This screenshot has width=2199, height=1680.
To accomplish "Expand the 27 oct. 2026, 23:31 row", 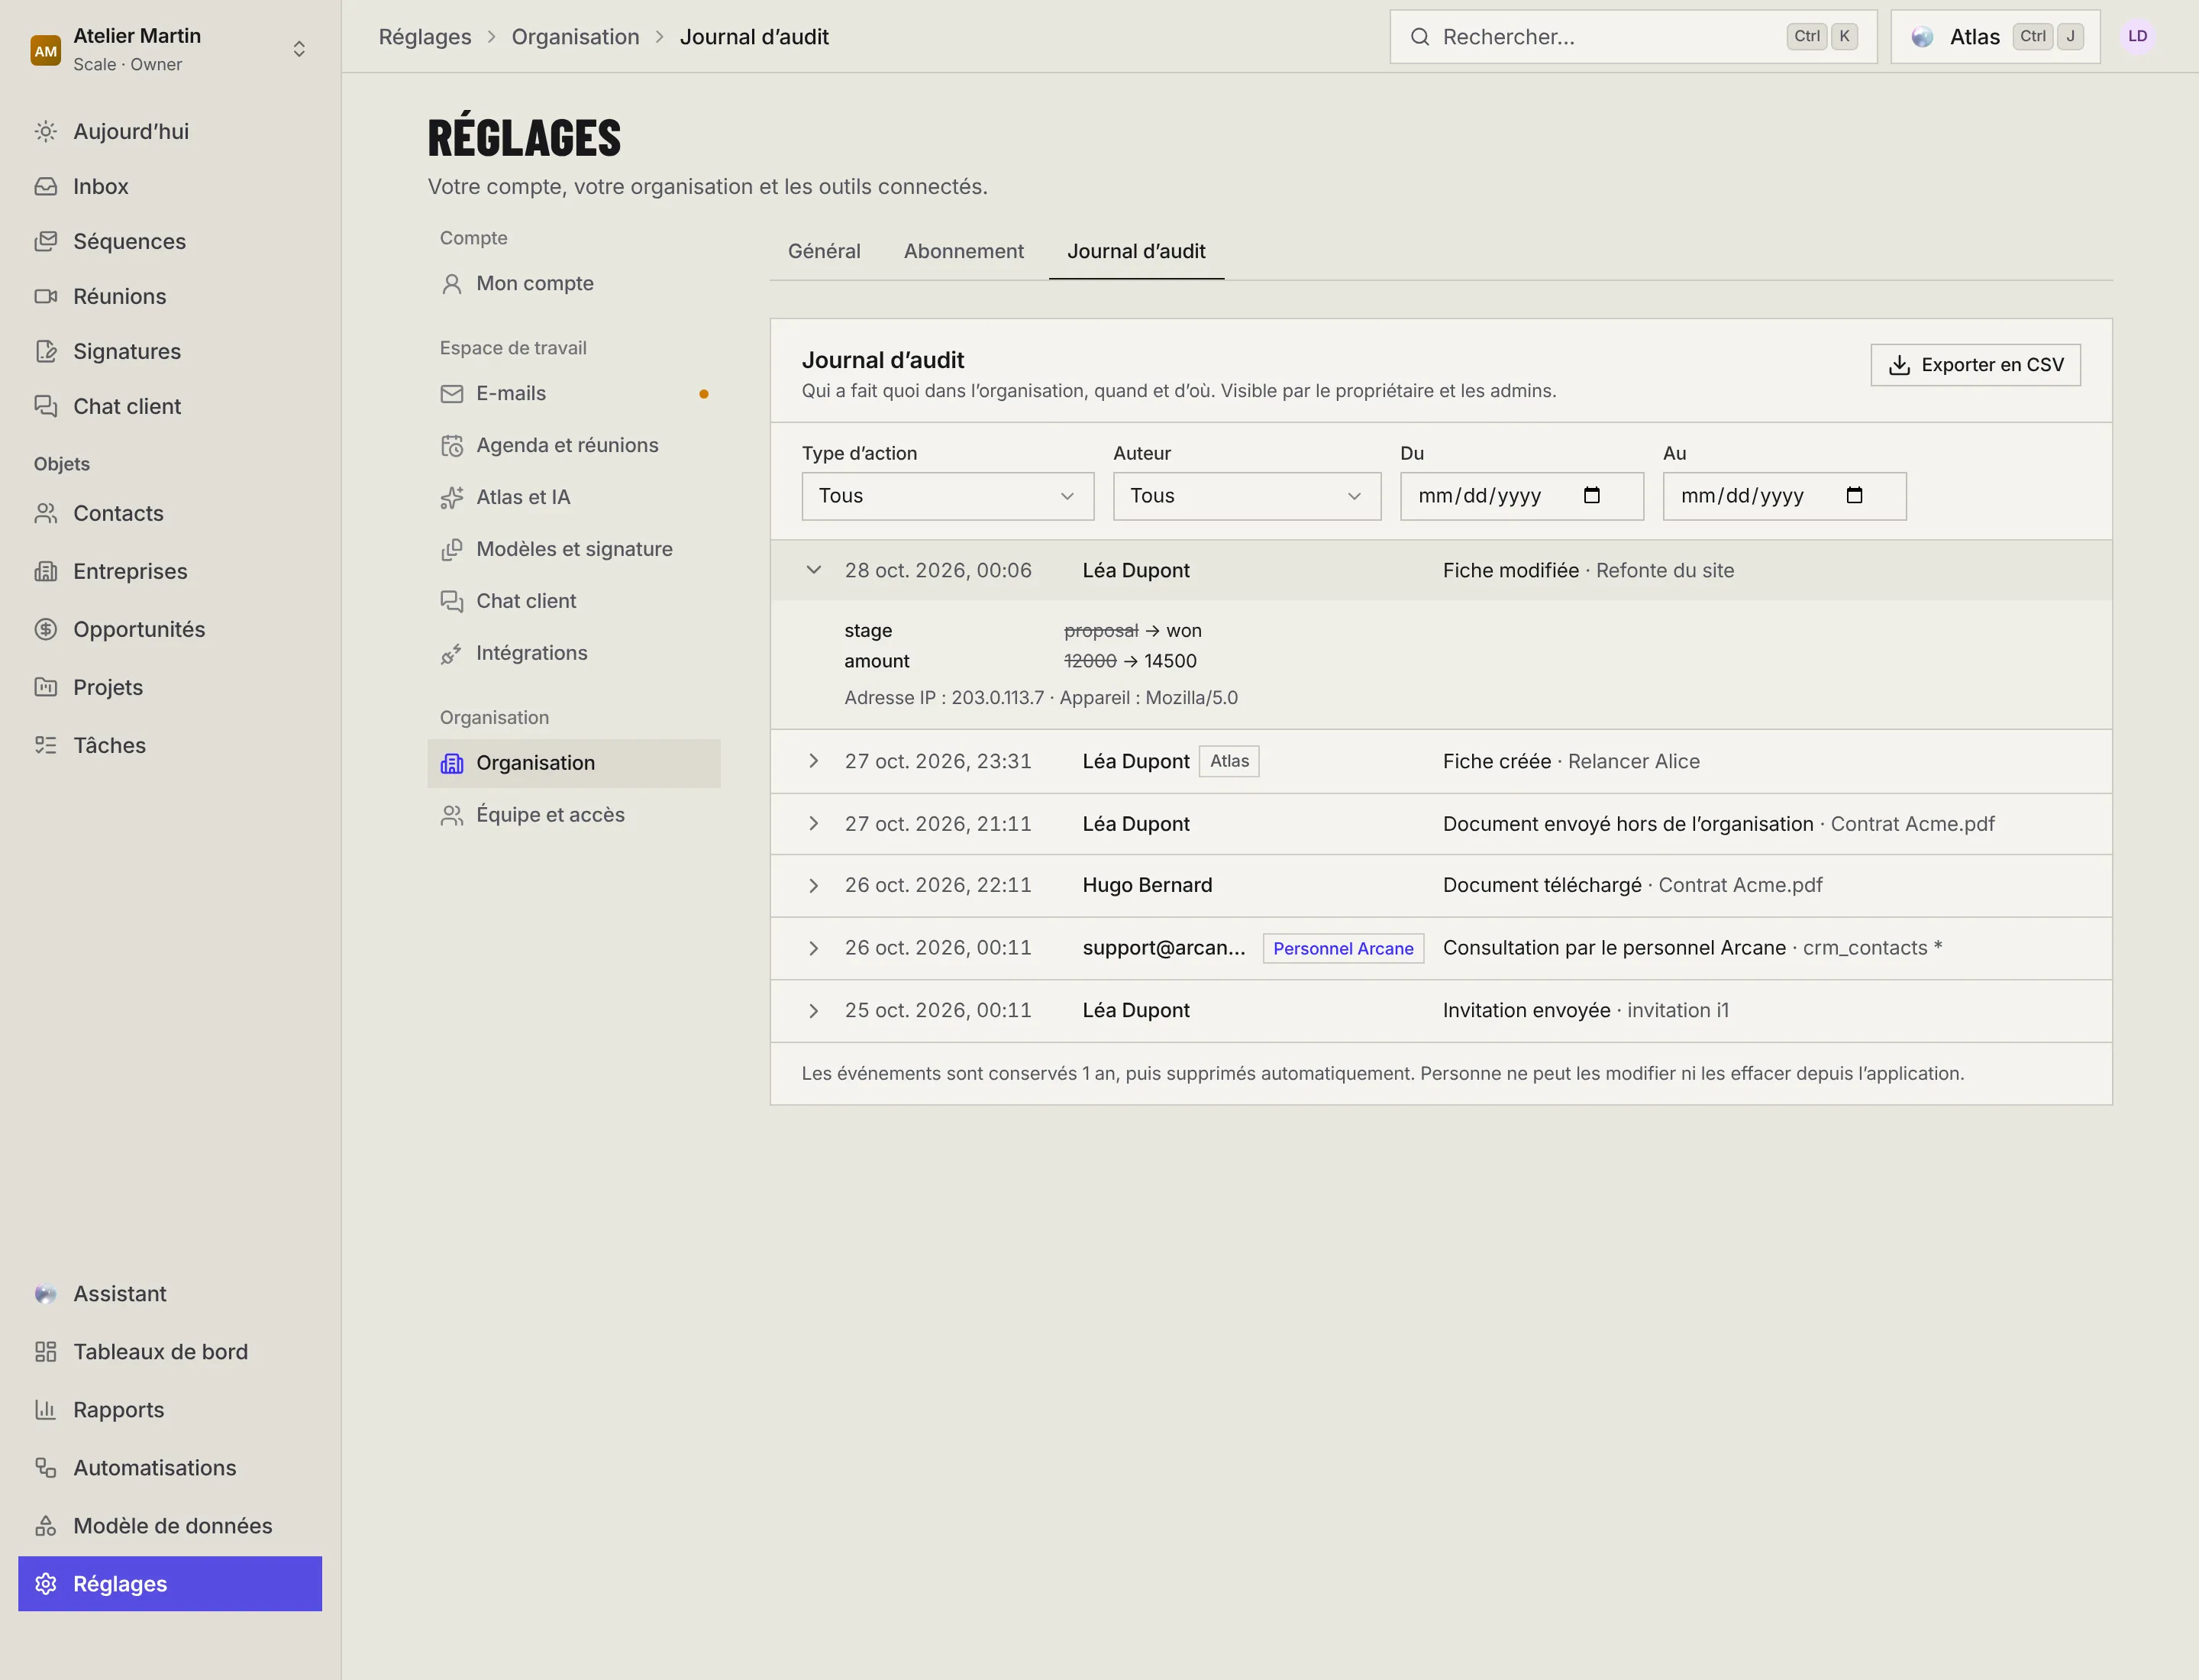I will 814,761.
